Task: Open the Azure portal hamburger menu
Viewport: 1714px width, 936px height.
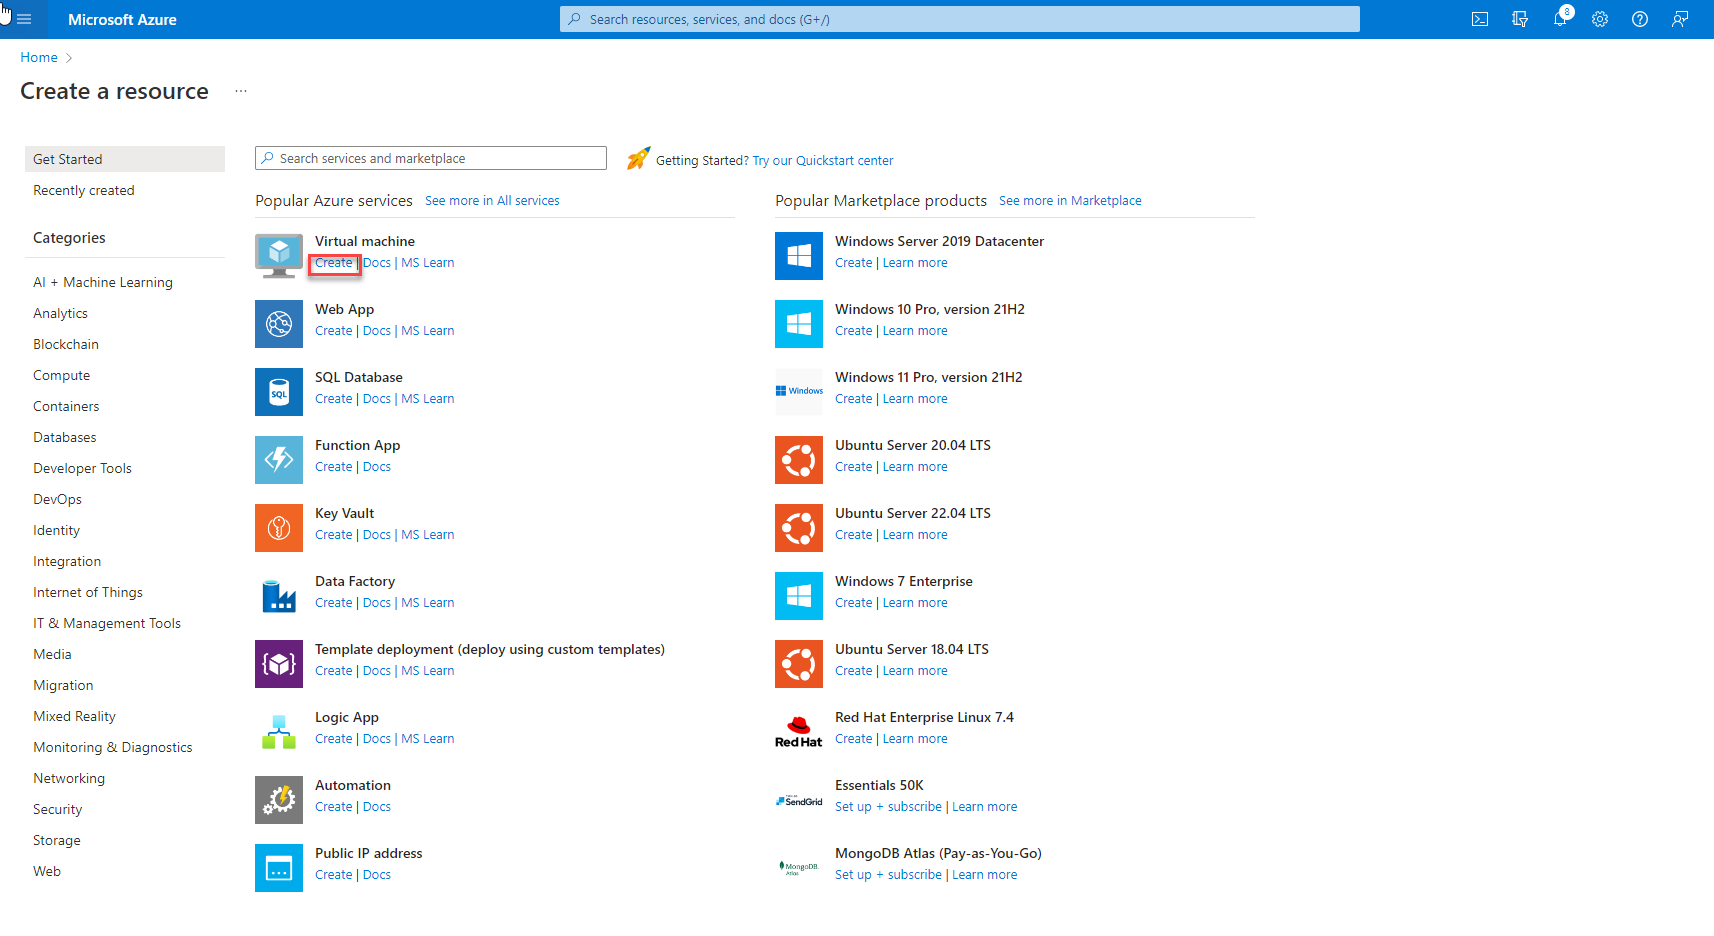Action: tap(24, 19)
